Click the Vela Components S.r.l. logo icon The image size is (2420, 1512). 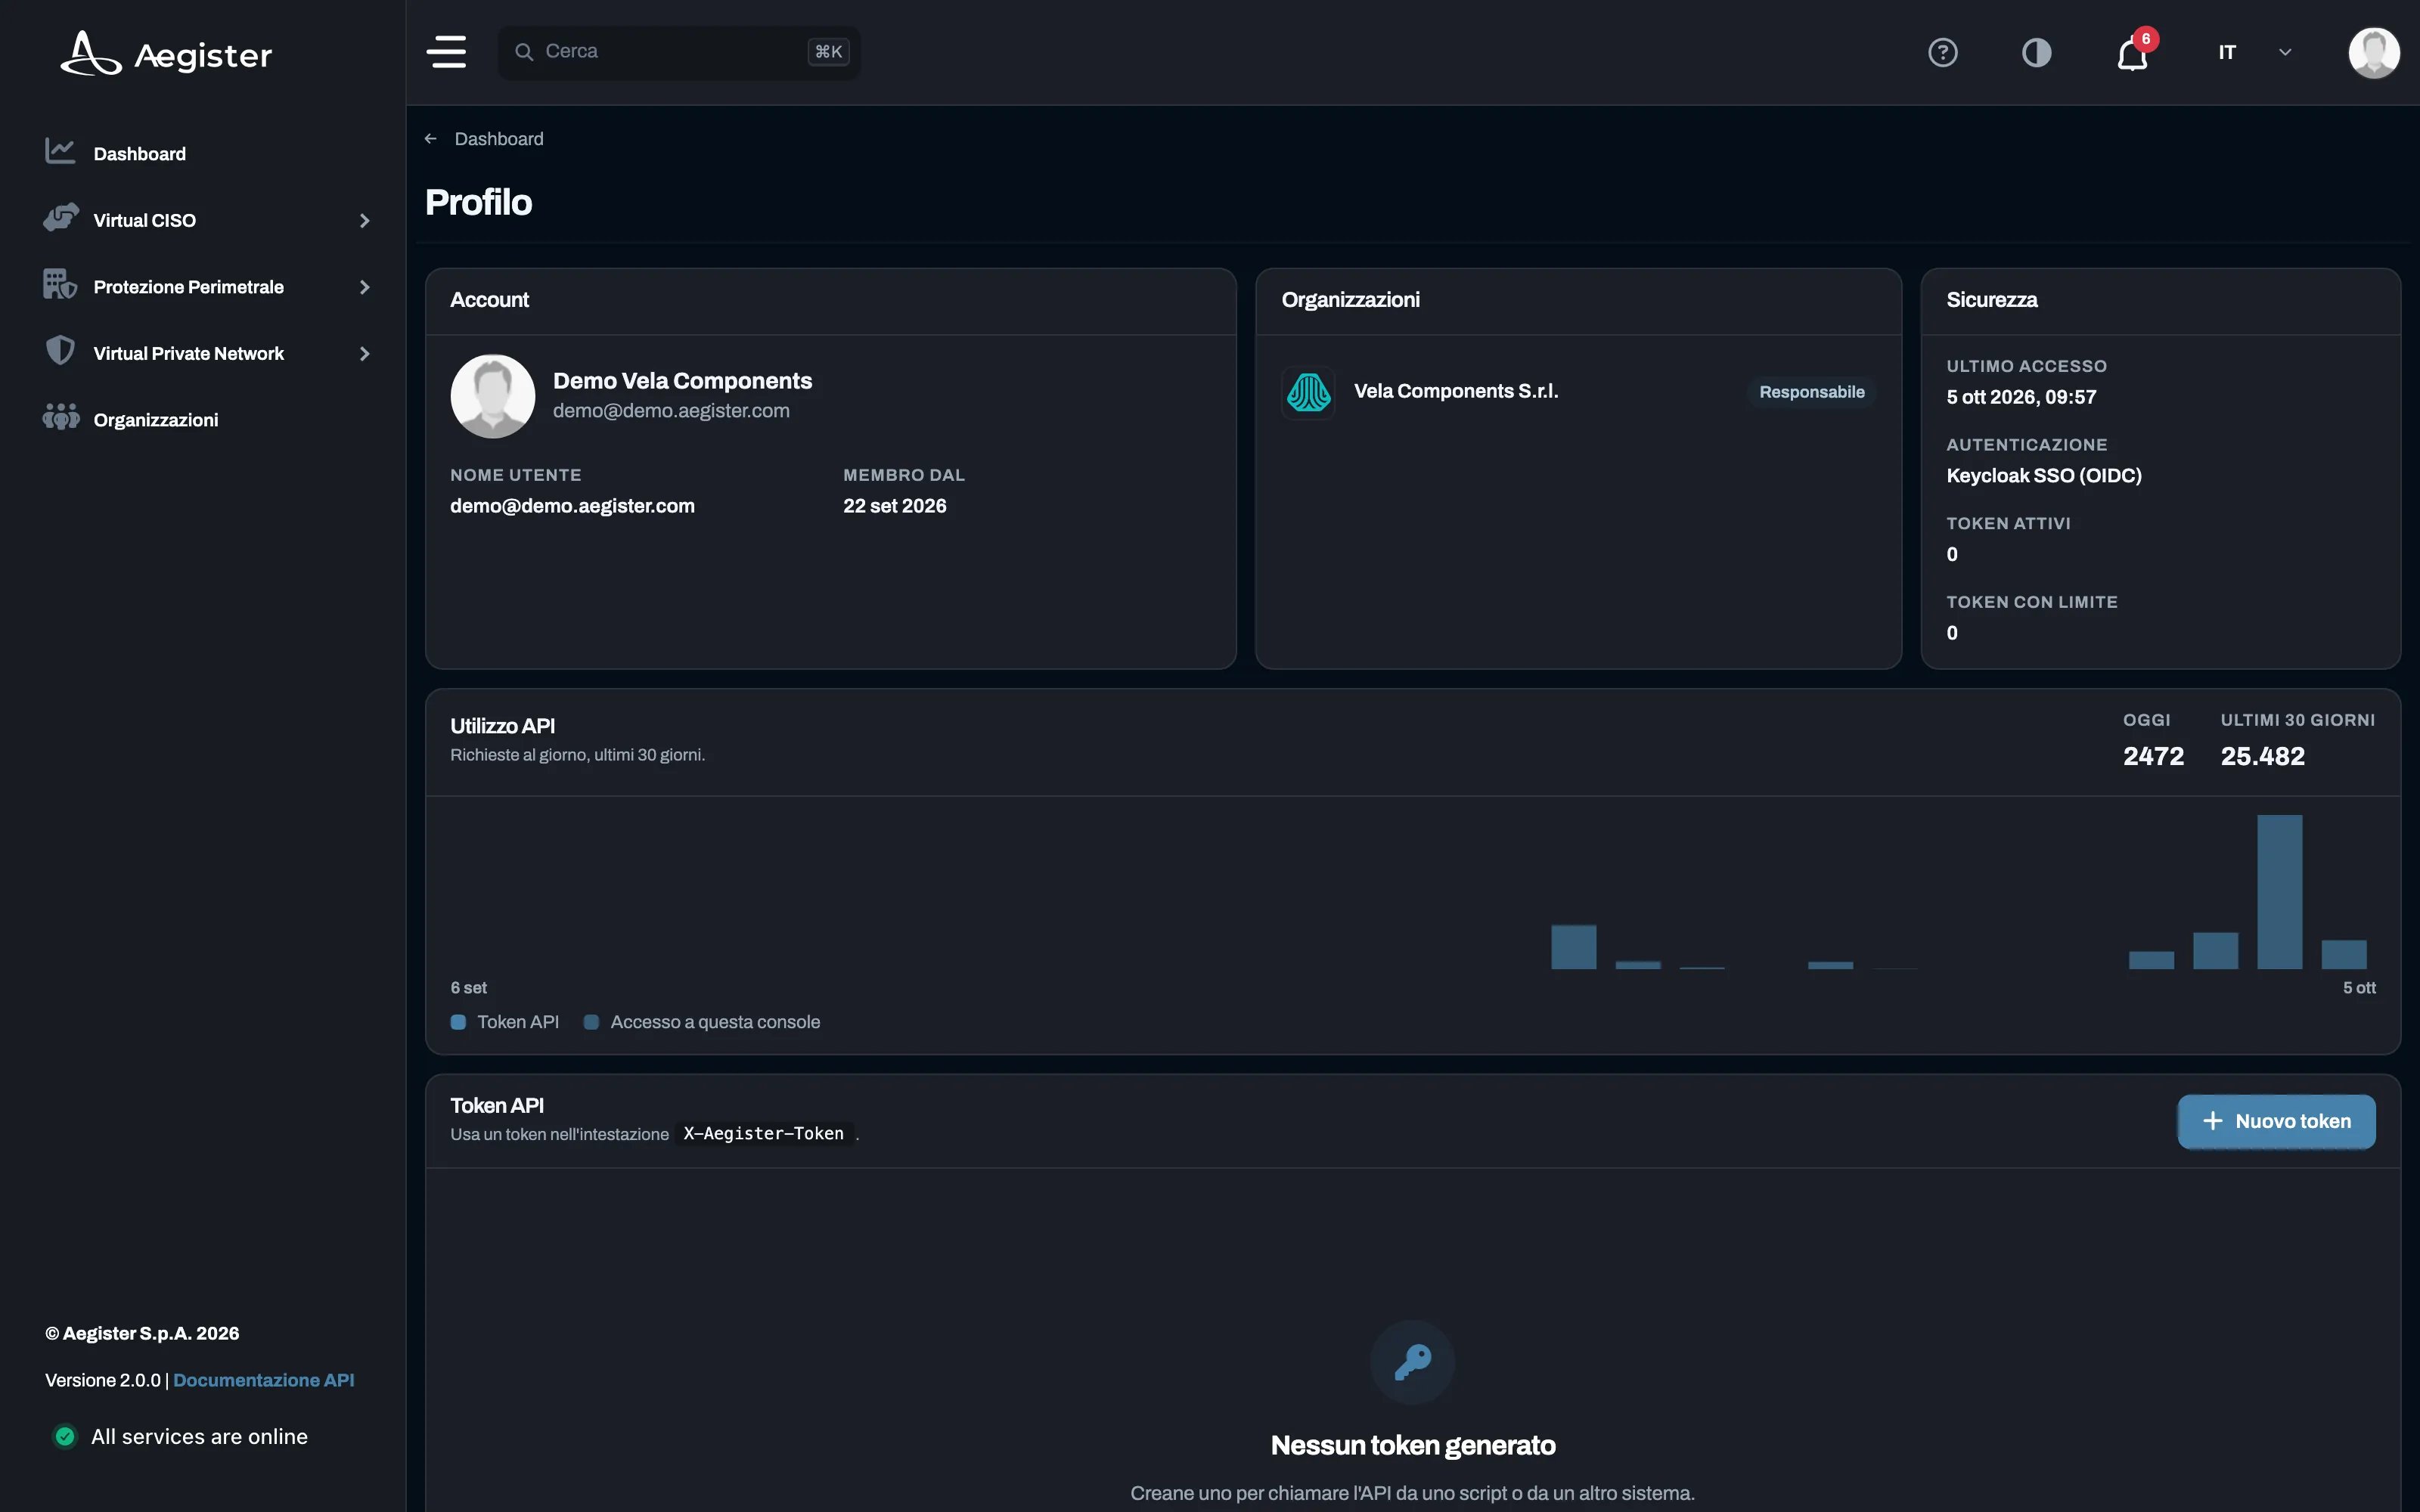(1308, 392)
